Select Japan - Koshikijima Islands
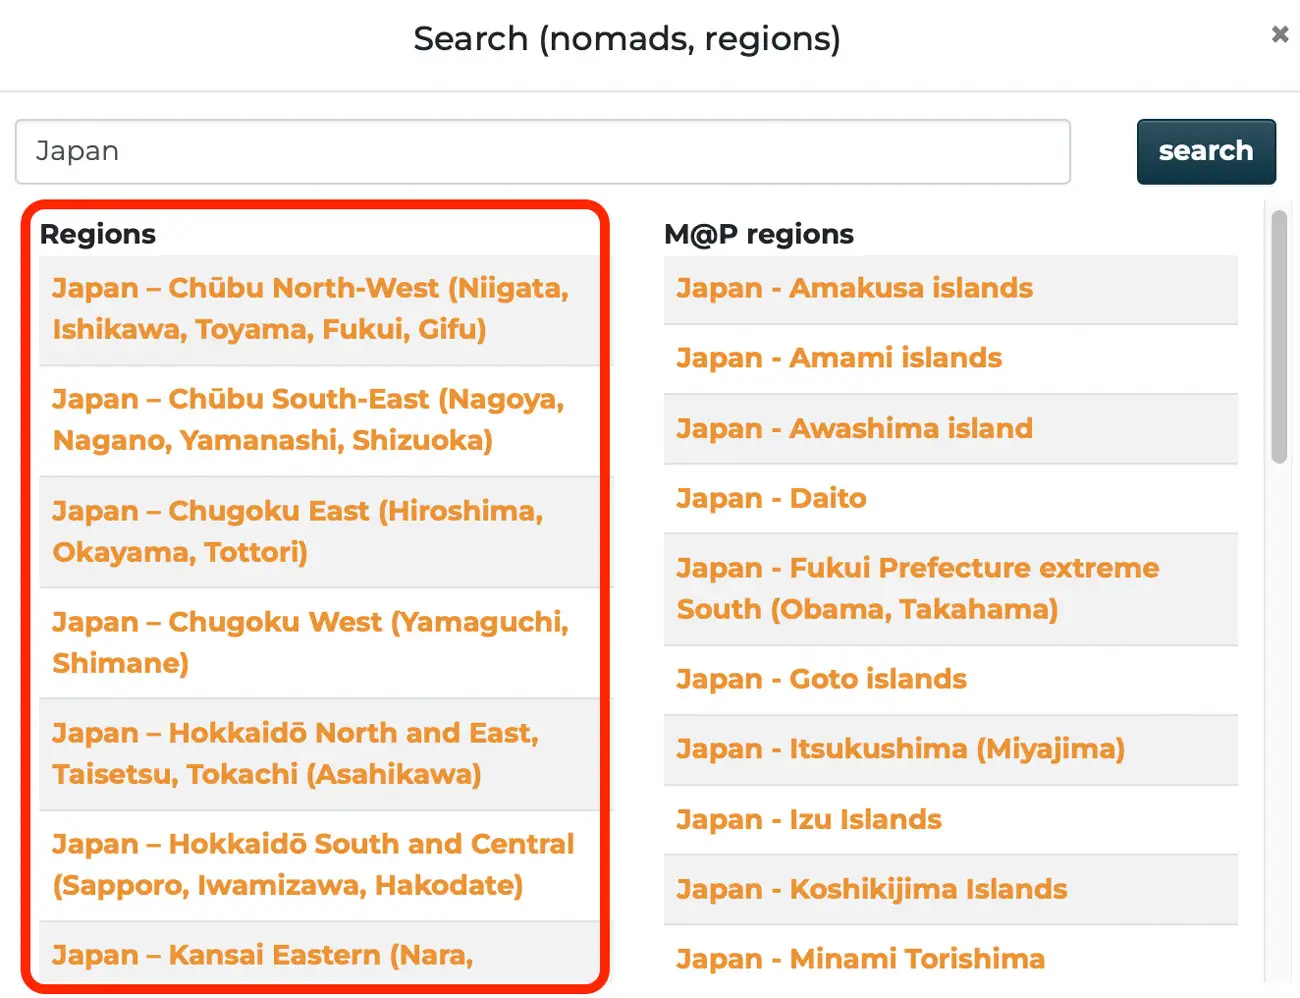1300x998 pixels. [871, 889]
